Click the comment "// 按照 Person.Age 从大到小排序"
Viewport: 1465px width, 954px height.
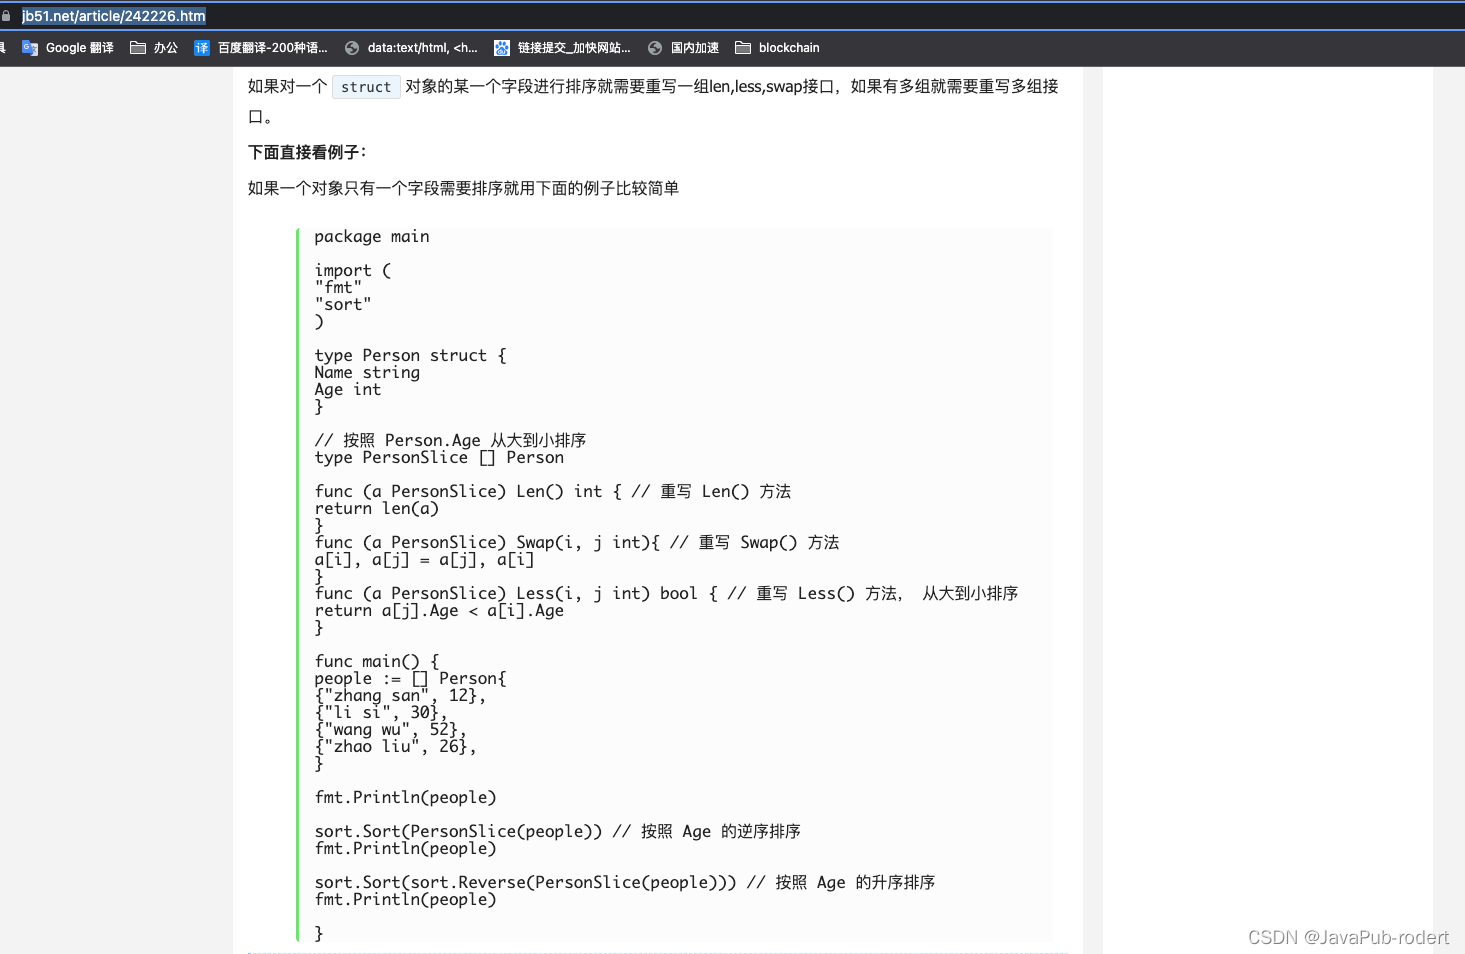click(450, 441)
